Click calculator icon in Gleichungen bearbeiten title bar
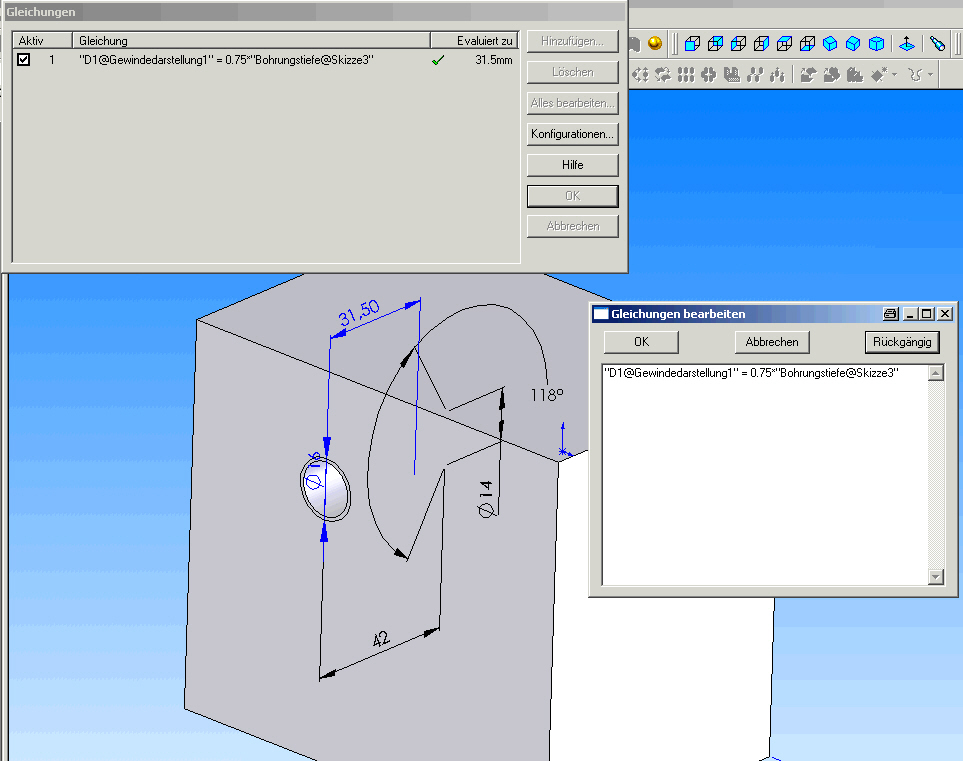Viewport: 963px width, 761px height. click(x=891, y=314)
